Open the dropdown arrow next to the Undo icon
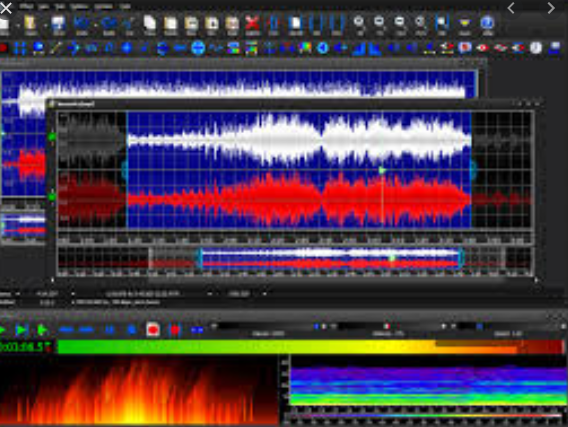Viewport: 568px width, 427px height. (x=95, y=25)
